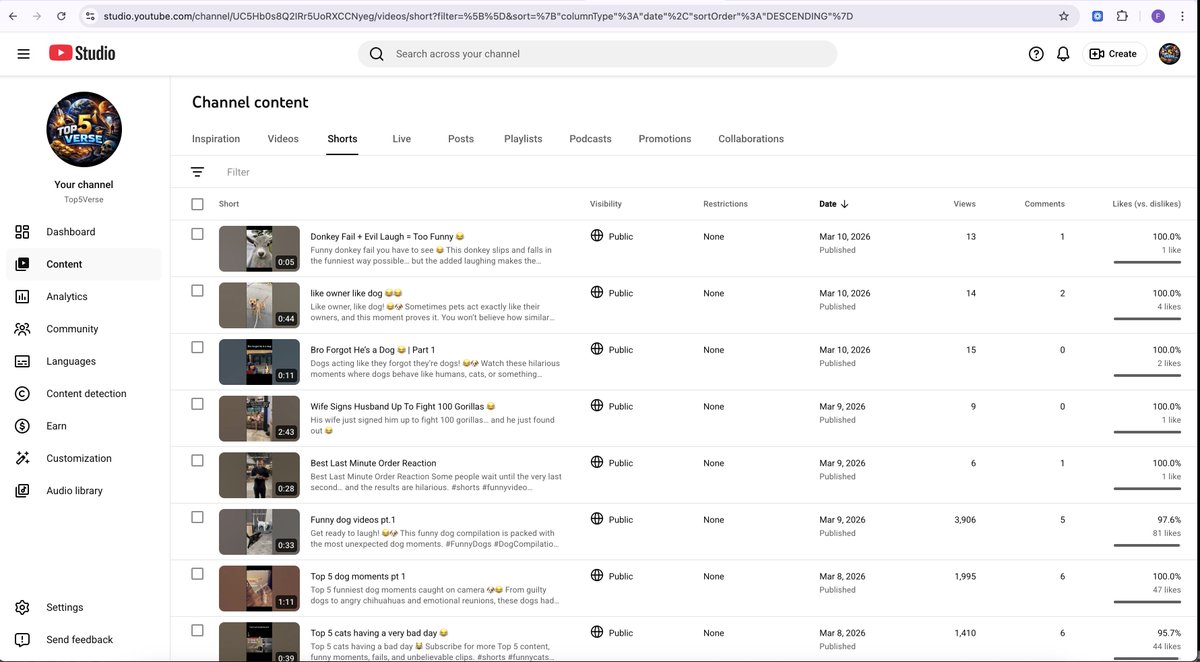Image resolution: width=1200 pixels, height=662 pixels.
Task: Click the YouTube Studio logo
Action: (x=82, y=53)
